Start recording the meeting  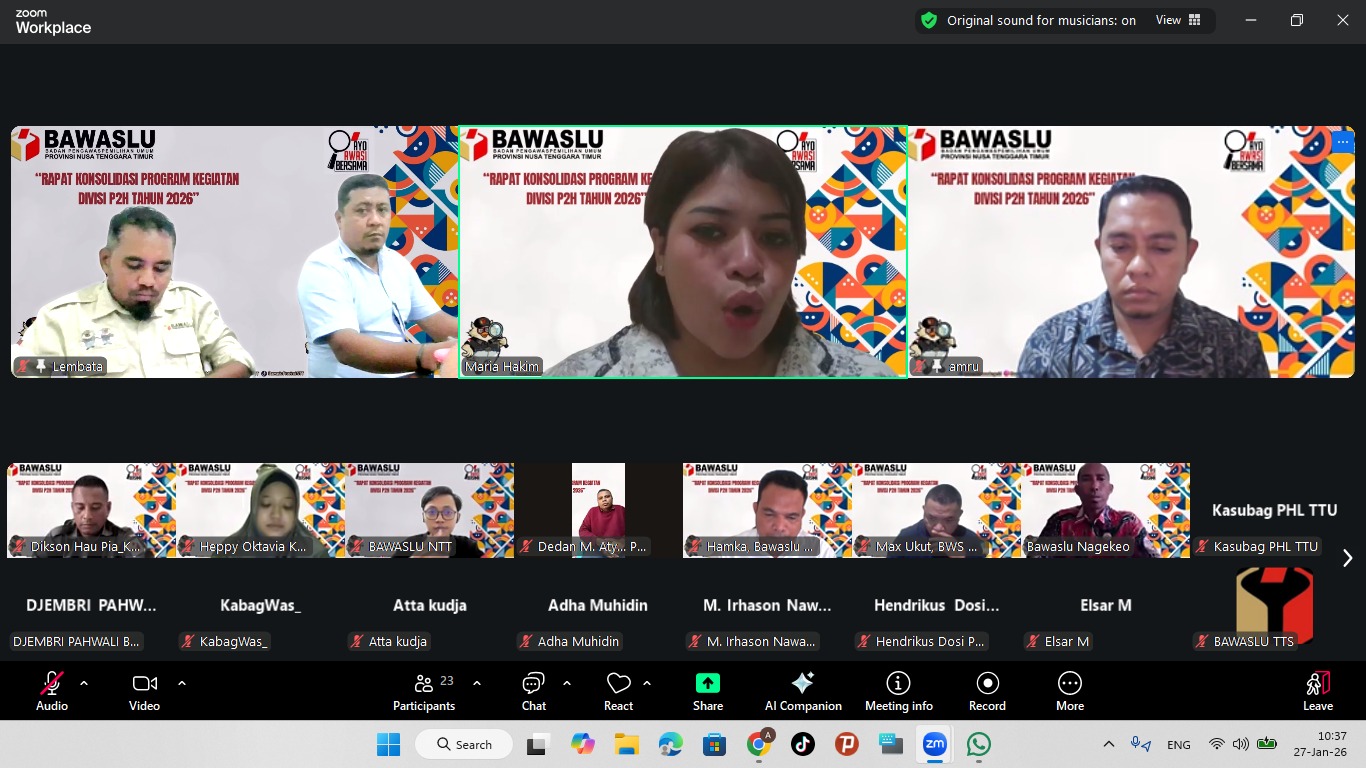coord(987,690)
